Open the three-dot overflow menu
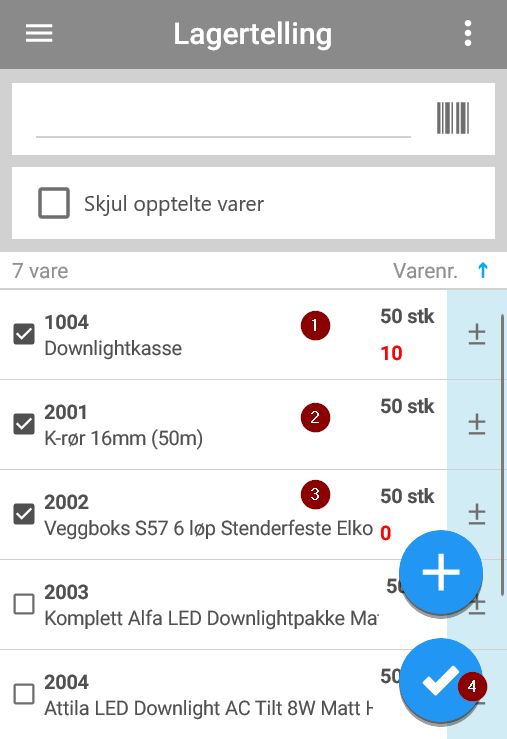 tap(467, 33)
